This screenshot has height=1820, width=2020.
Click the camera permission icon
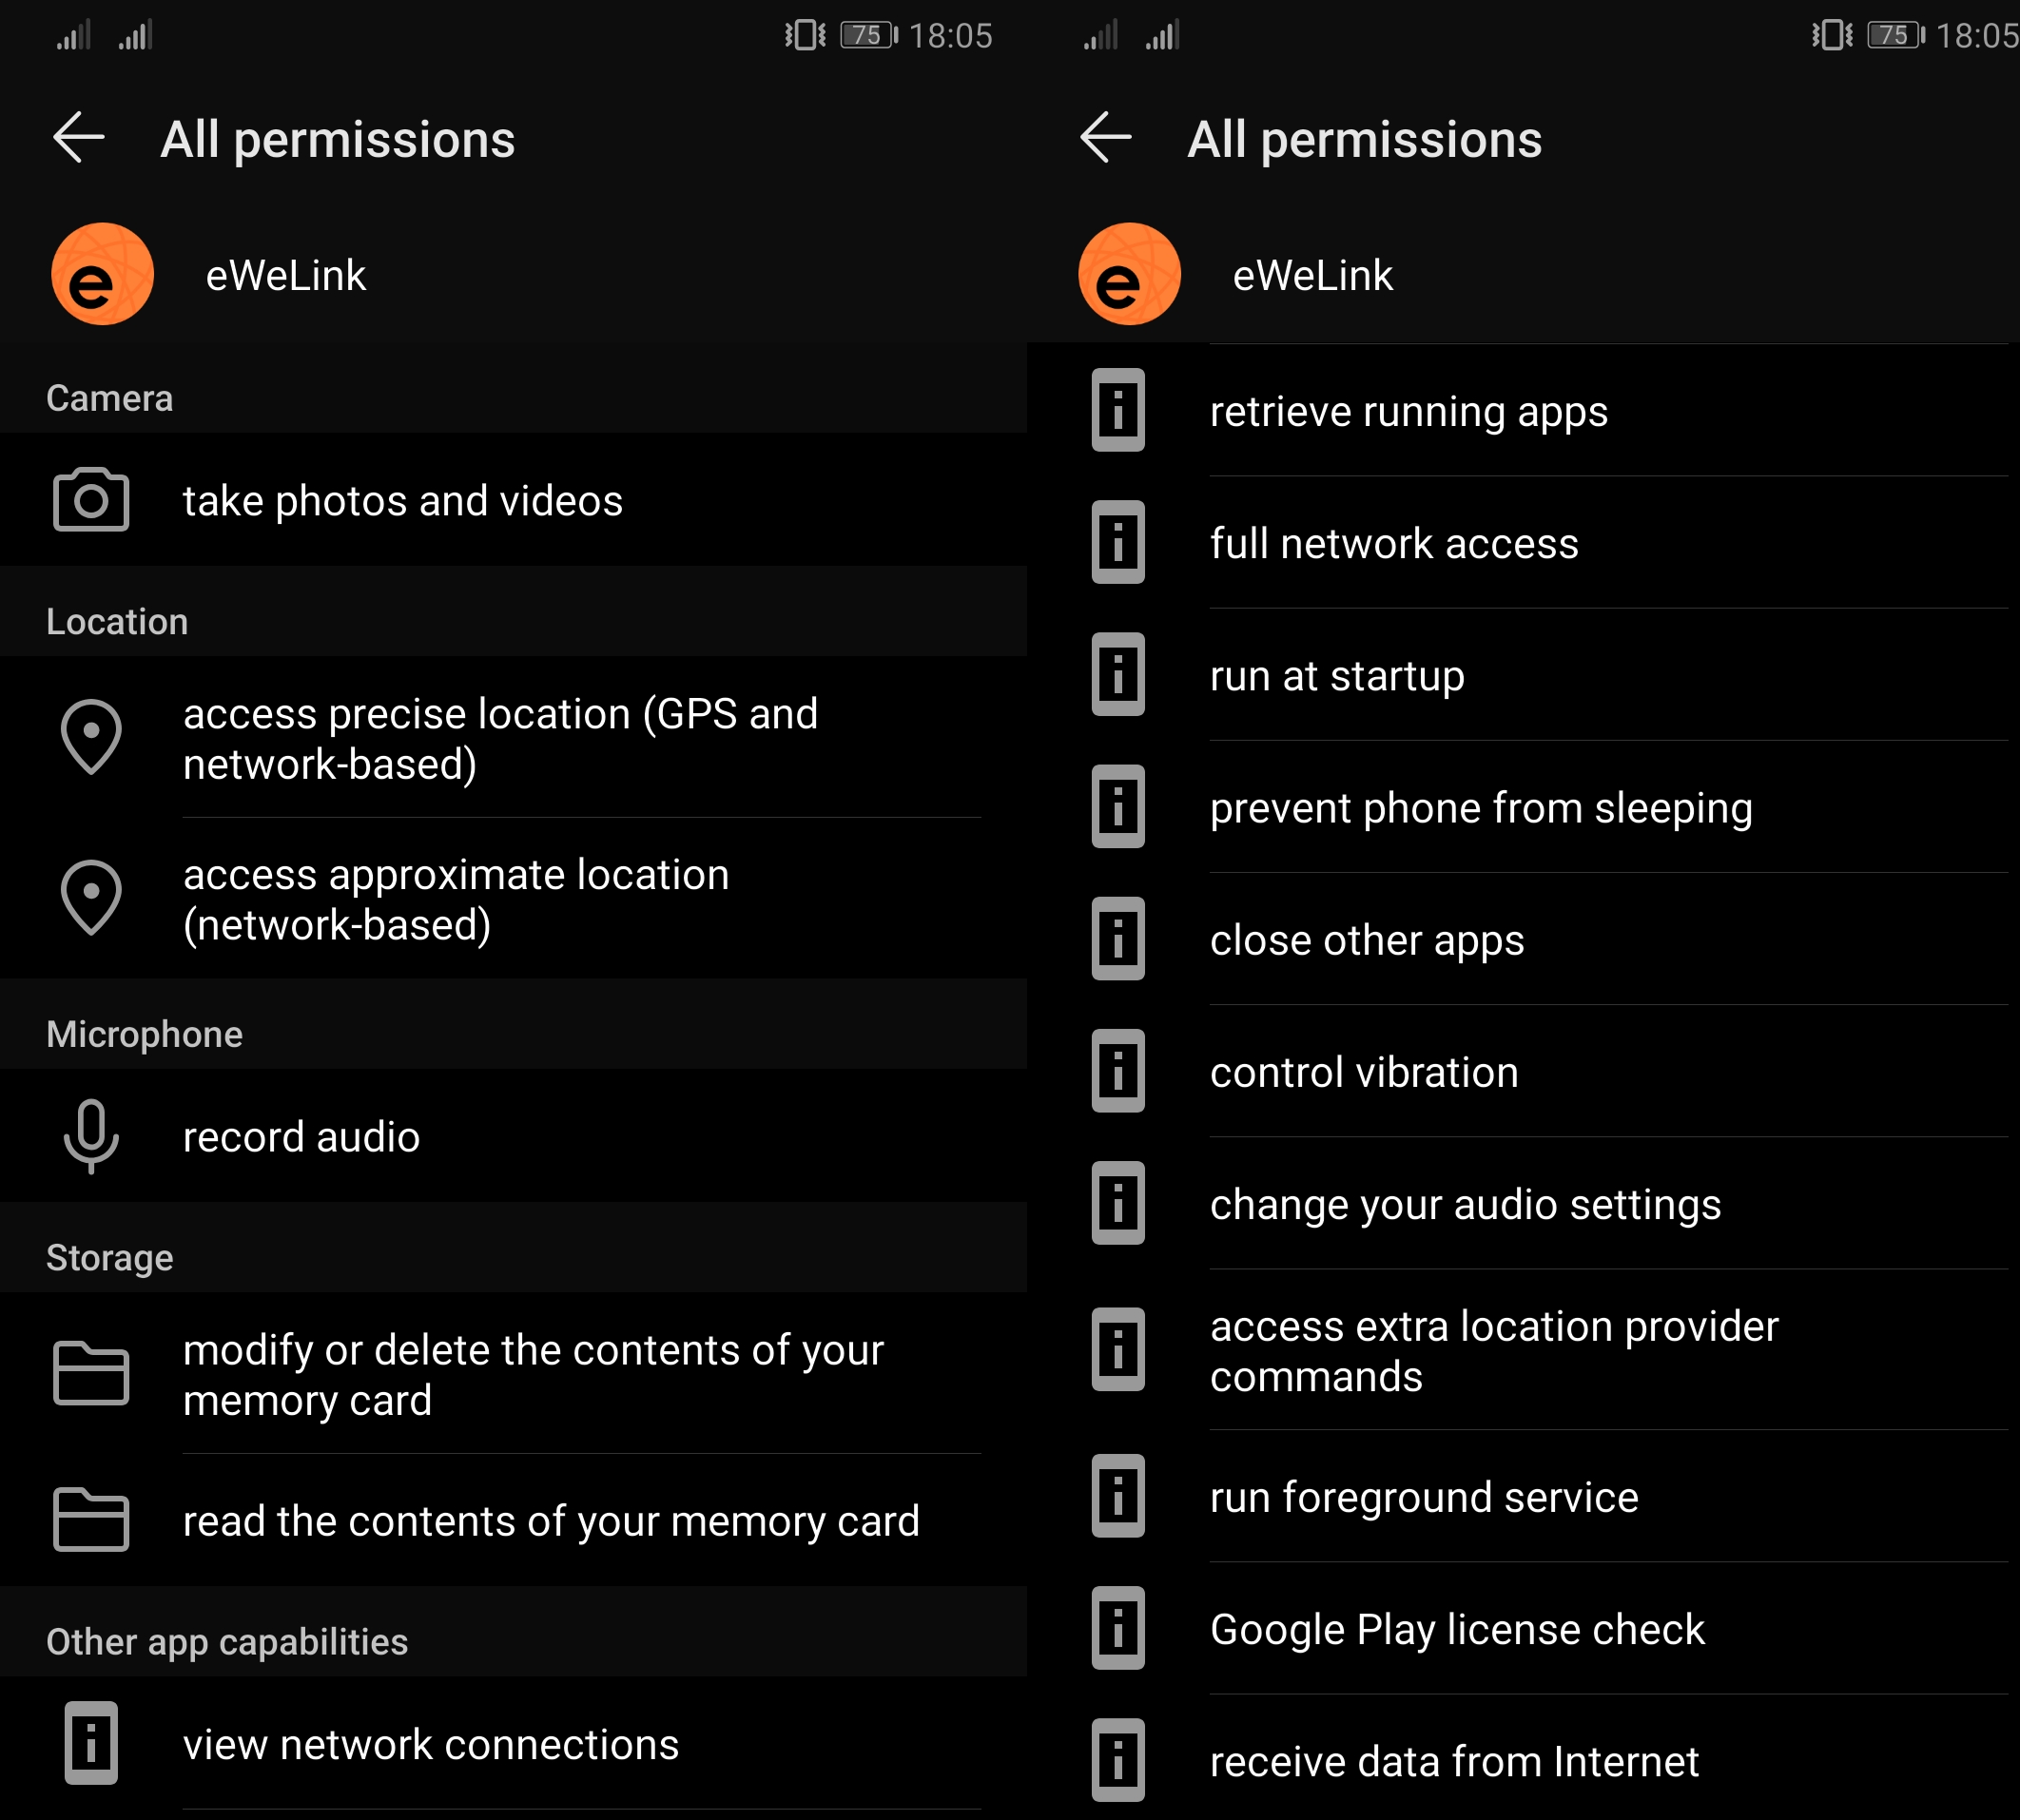89,499
